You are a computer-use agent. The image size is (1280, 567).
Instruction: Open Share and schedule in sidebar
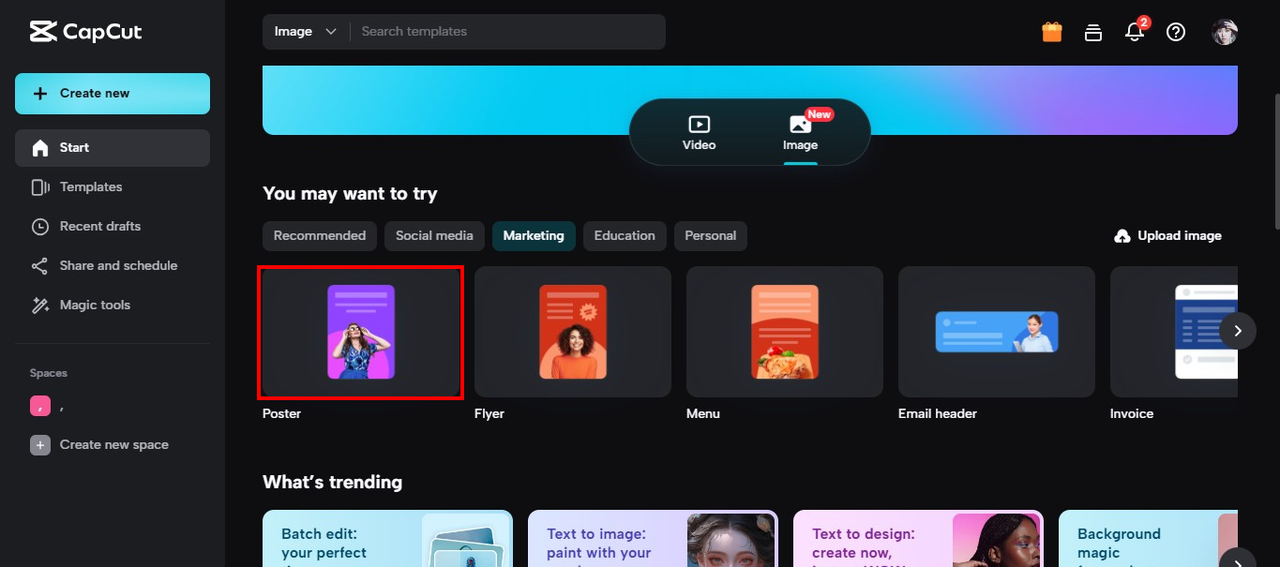click(112, 266)
